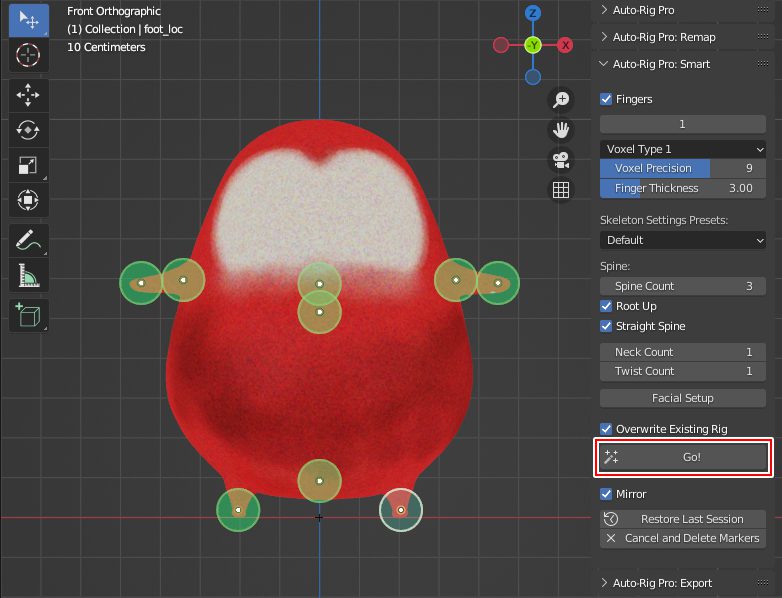
Task: Switch to orthographic grid view icon
Action: [x=561, y=189]
